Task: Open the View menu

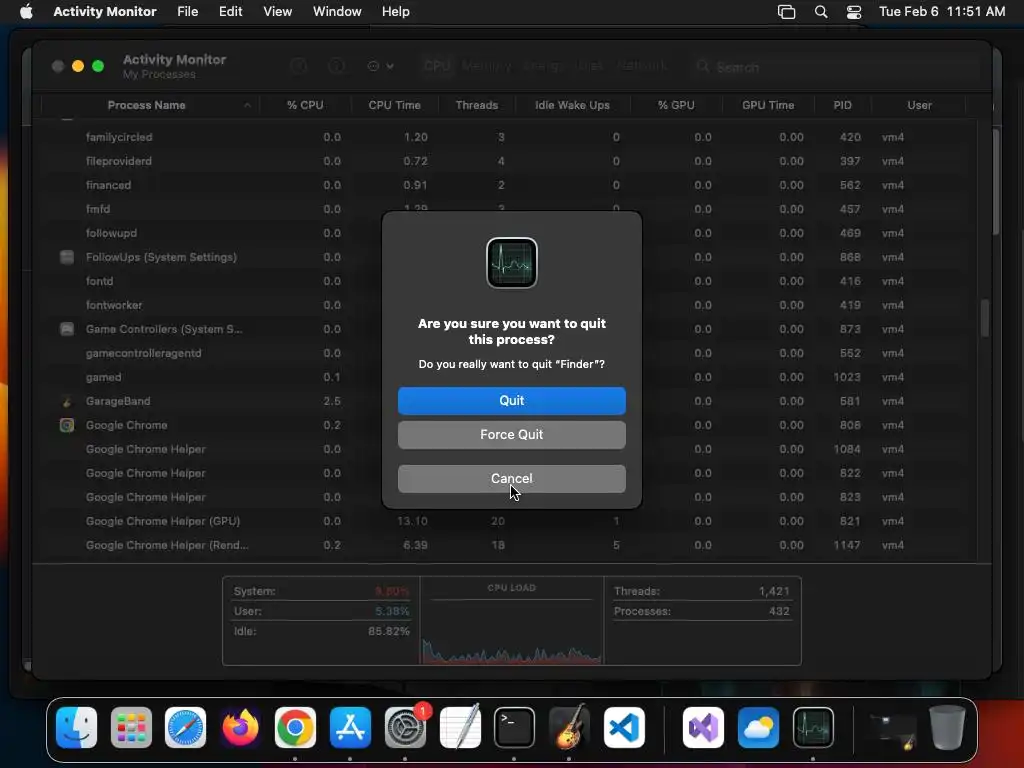Action: click(x=278, y=11)
